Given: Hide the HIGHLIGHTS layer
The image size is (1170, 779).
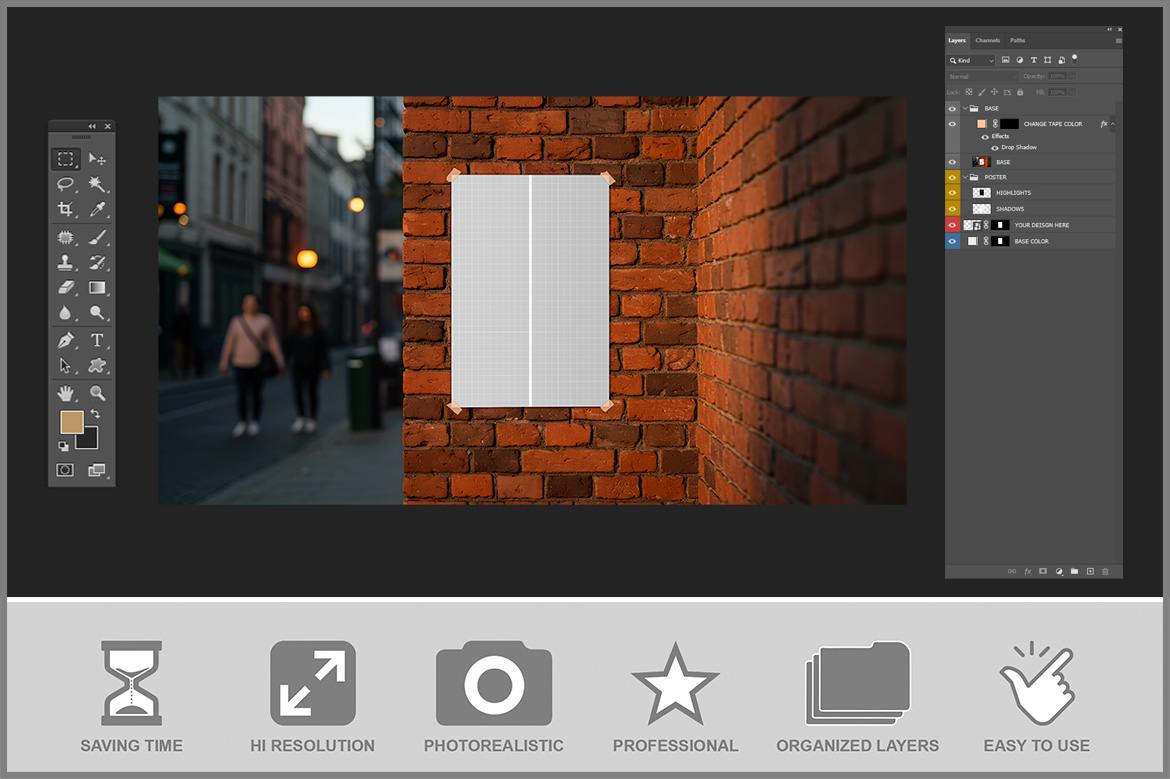Looking at the screenshot, I should [952, 193].
